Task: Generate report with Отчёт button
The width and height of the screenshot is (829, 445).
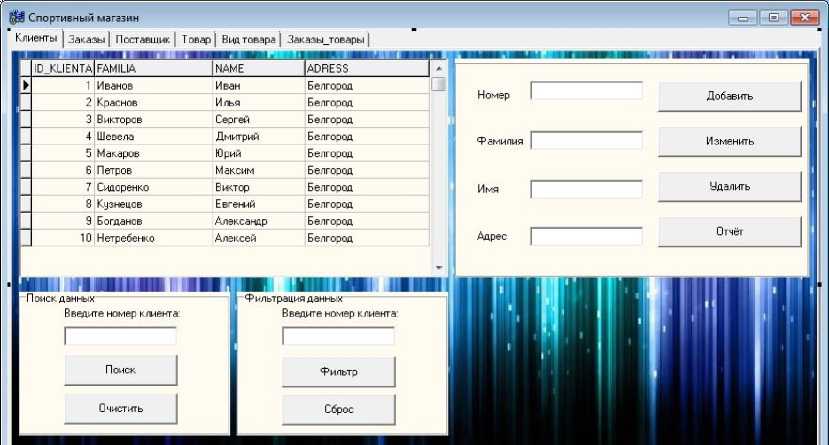Action: pyautogui.click(x=730, y=231)
